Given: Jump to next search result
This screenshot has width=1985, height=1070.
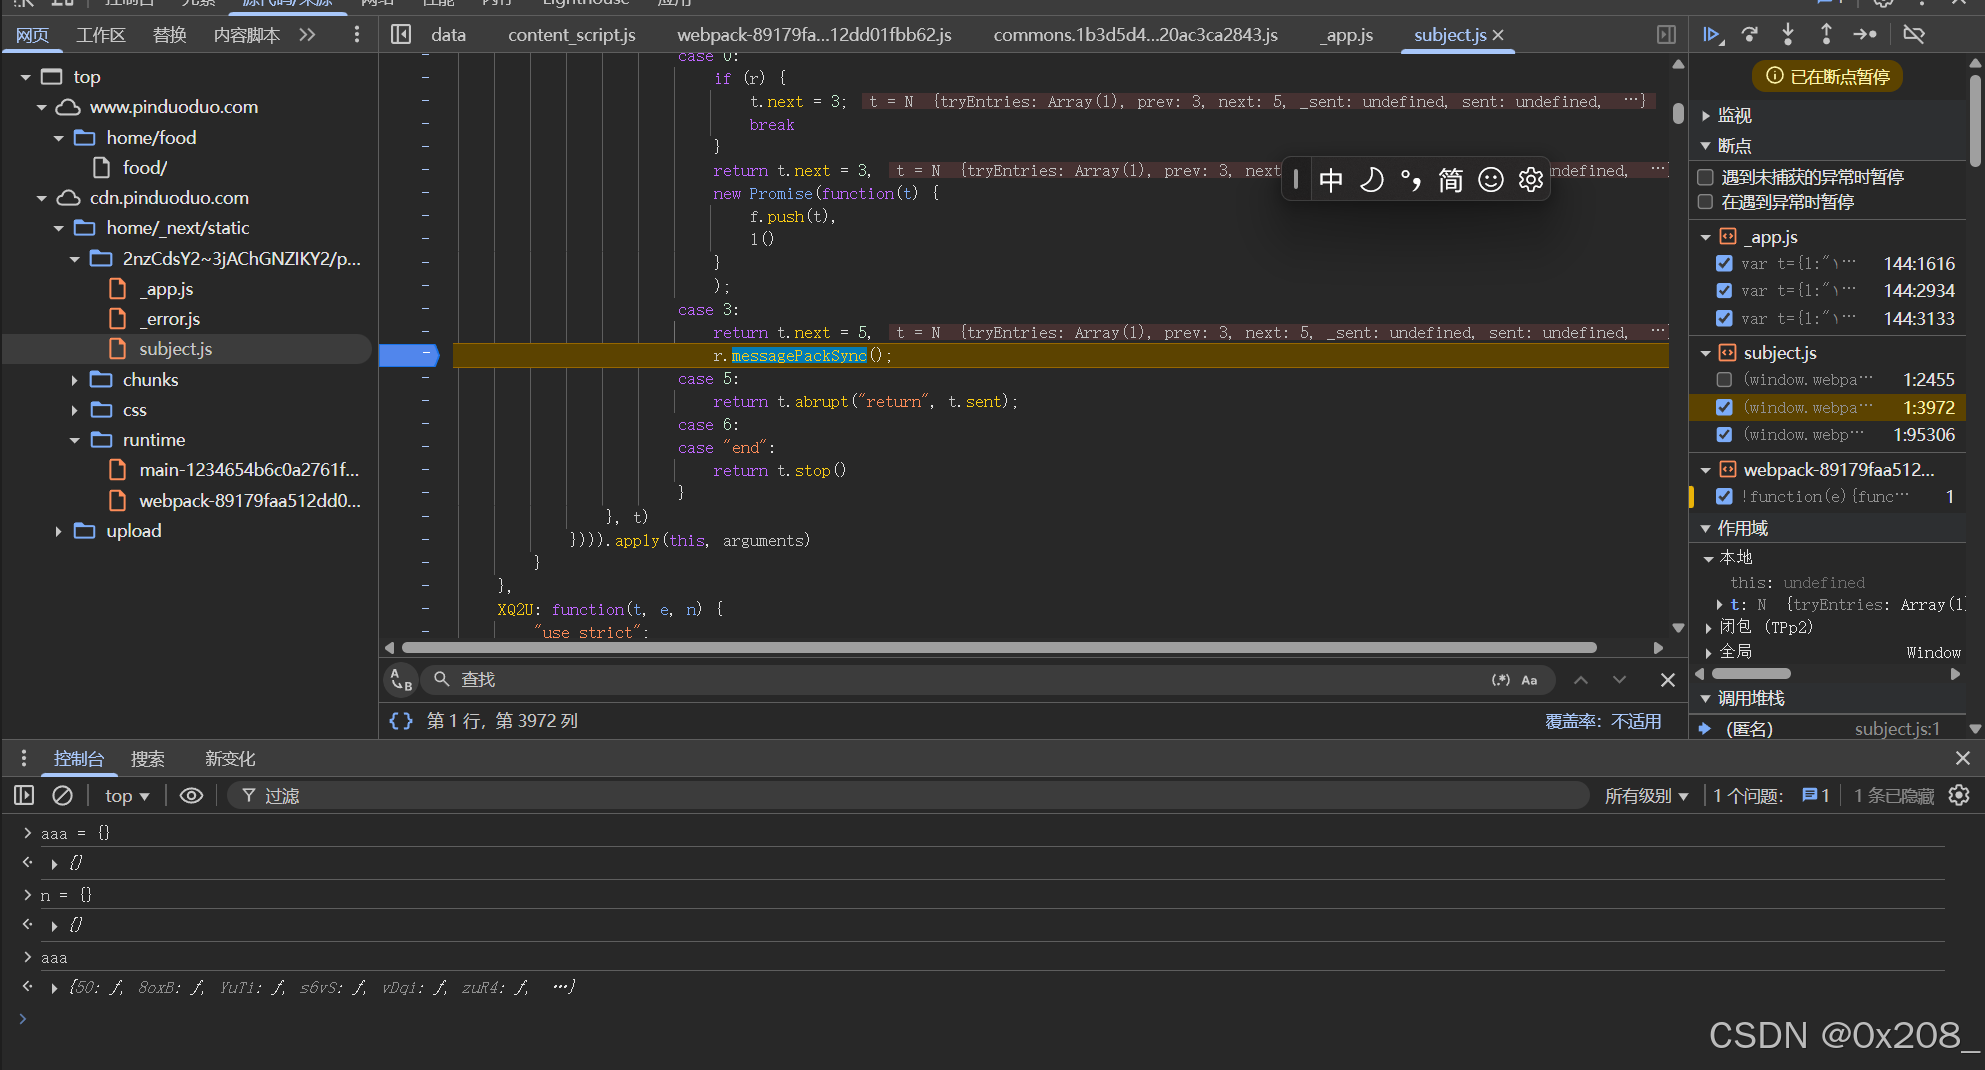Looking at the screenshot, I should tap(1619, 680).
